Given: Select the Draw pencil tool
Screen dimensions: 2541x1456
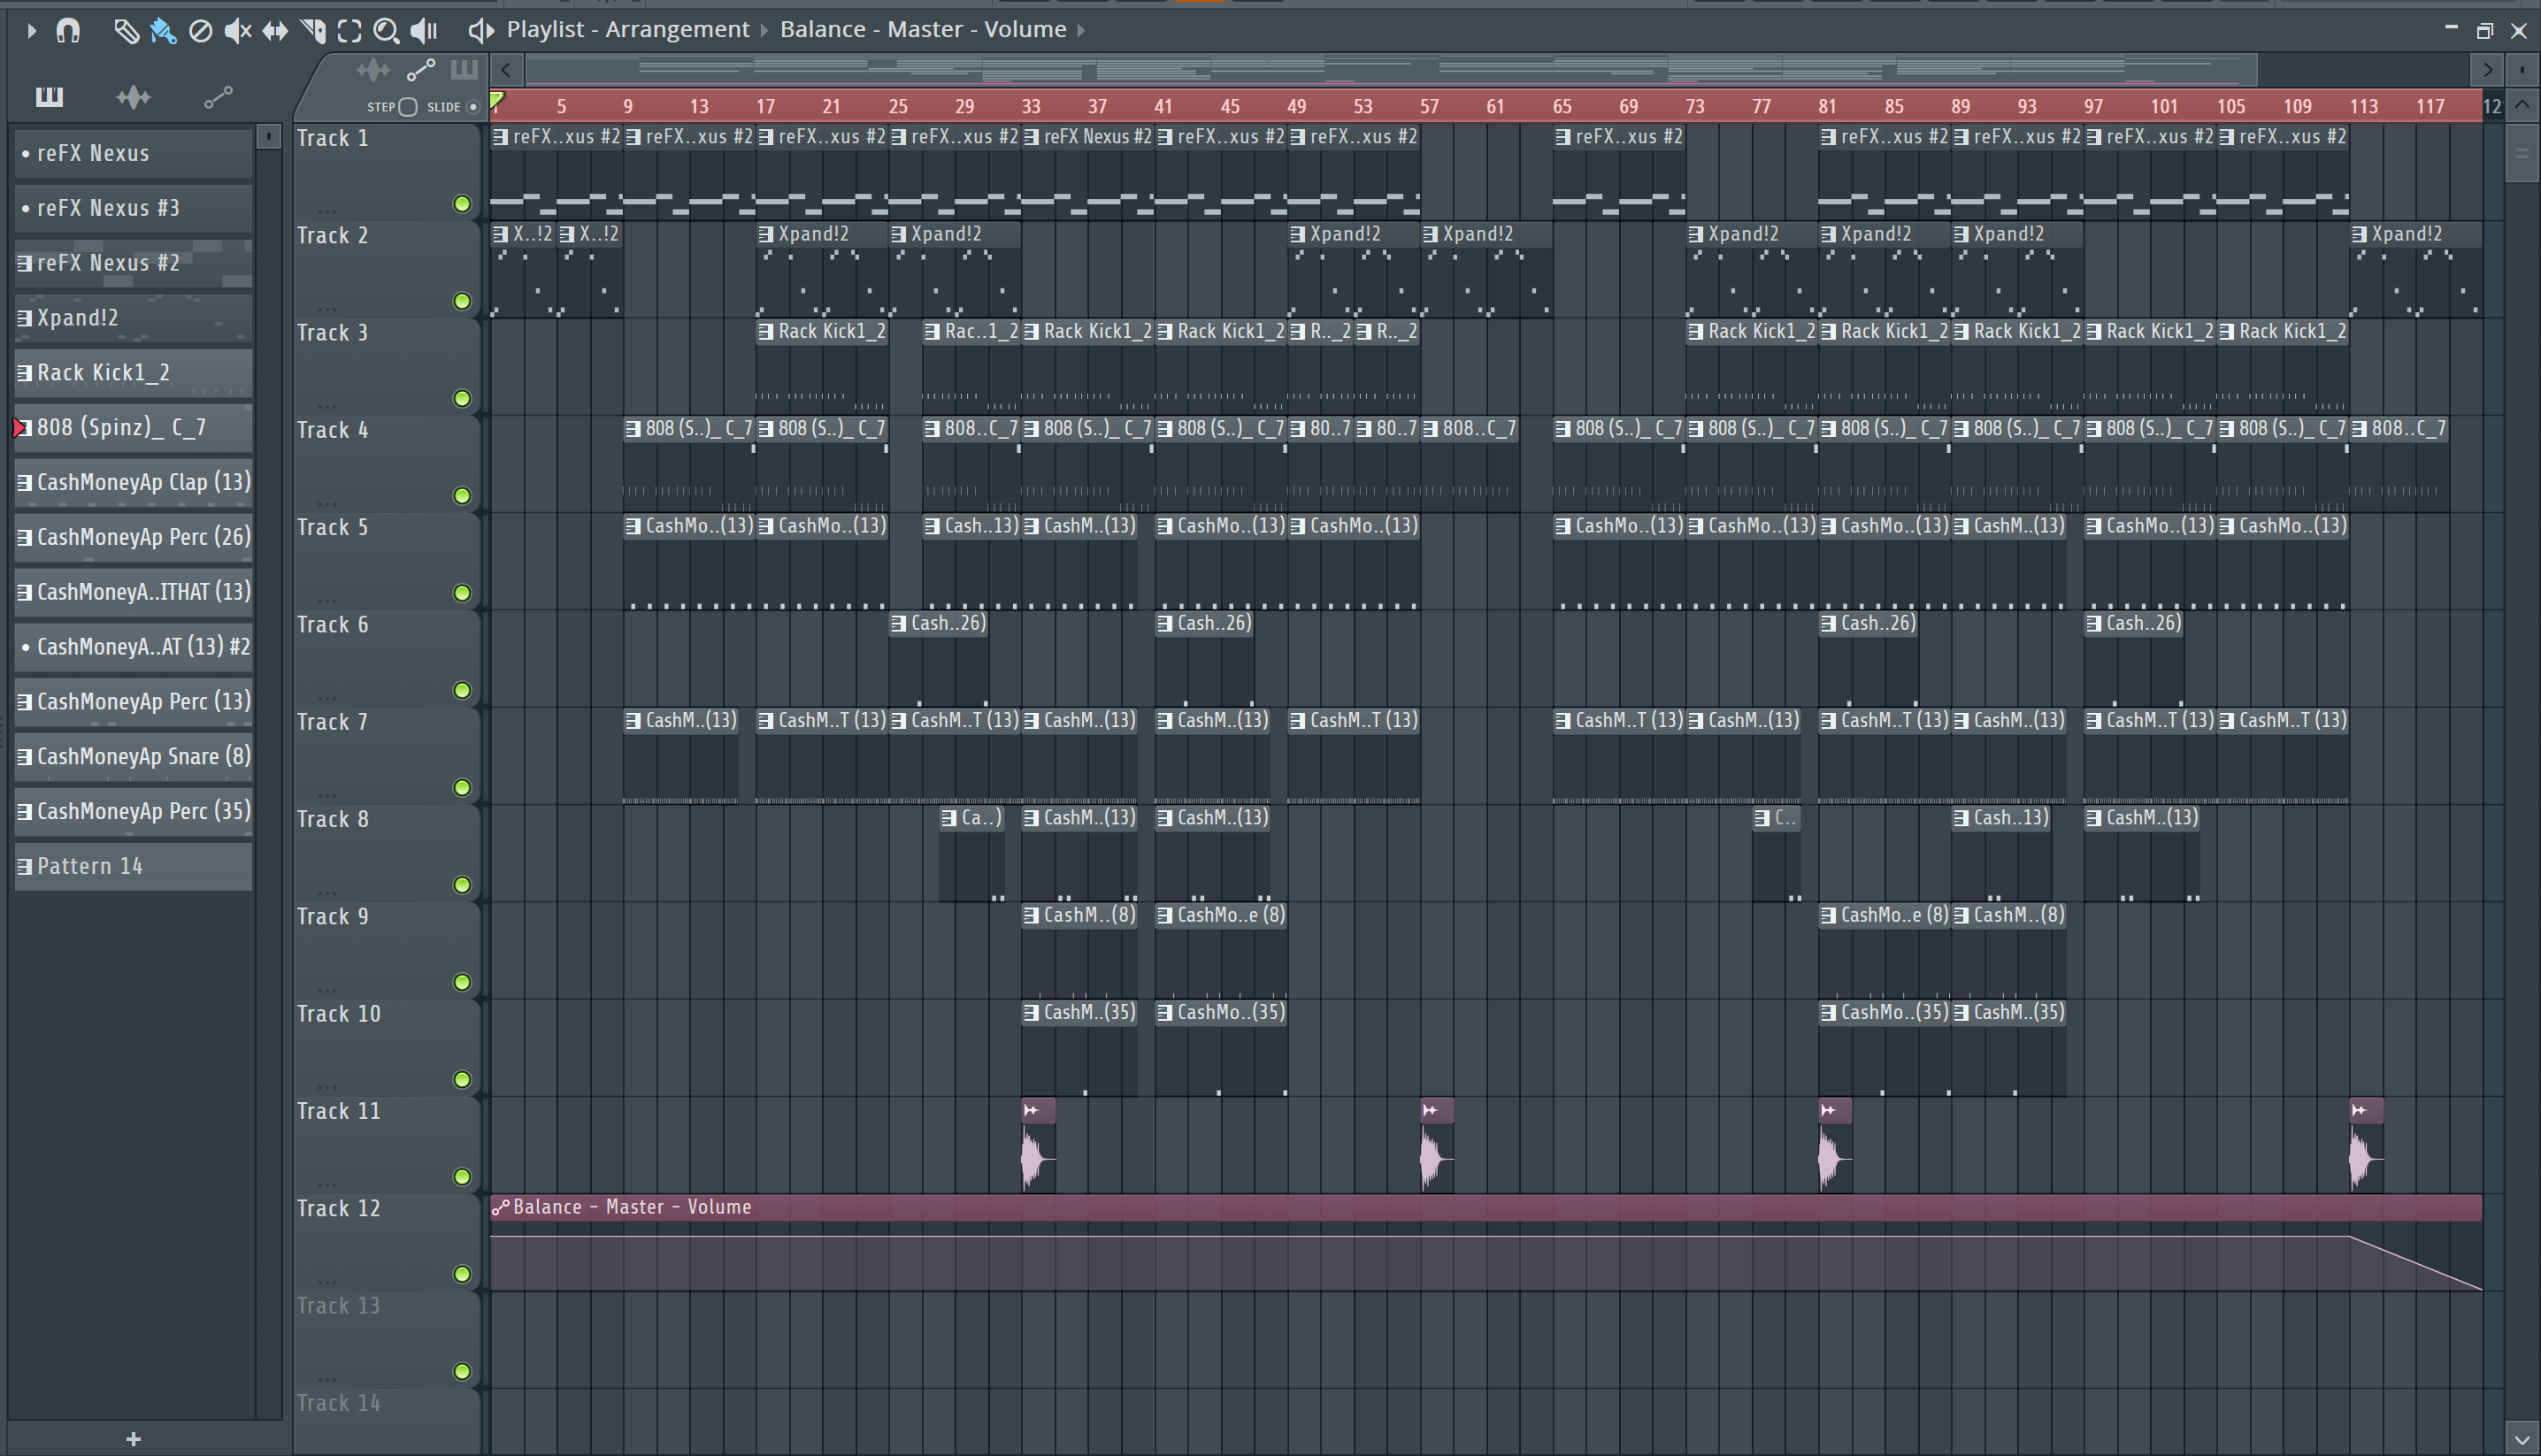Looking at the screenshot, I should click(126, 30).
